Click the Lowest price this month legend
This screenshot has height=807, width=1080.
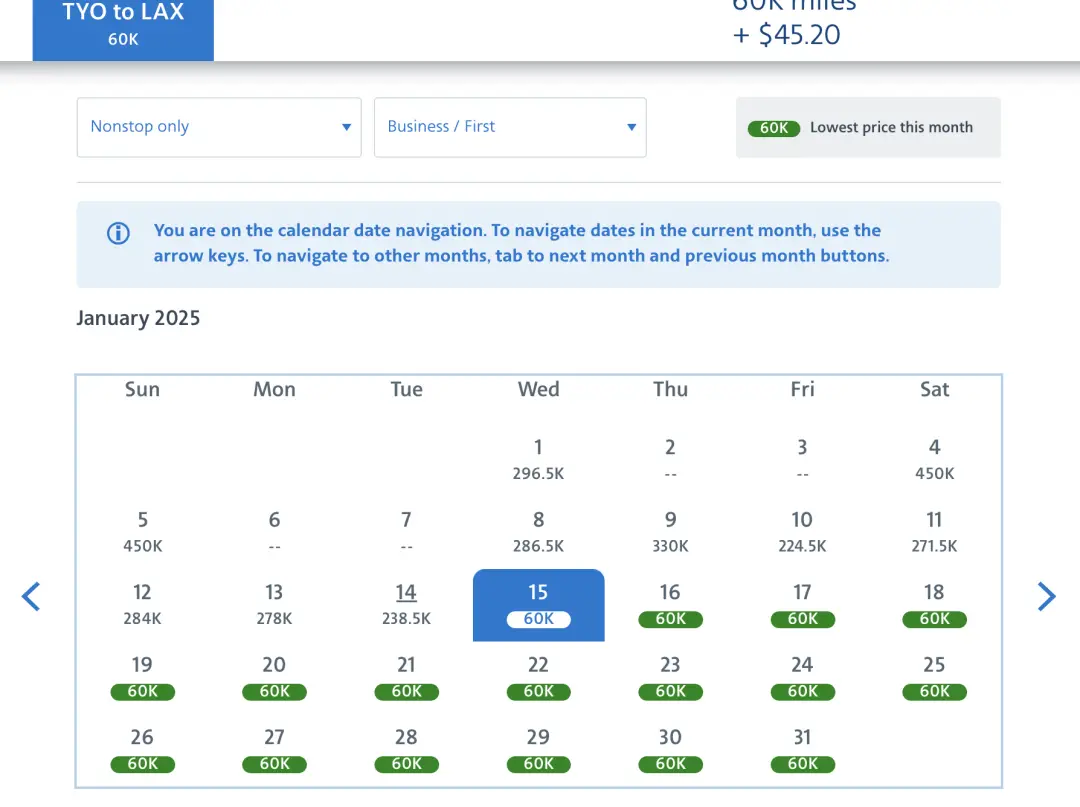click(x=868, y=128)
